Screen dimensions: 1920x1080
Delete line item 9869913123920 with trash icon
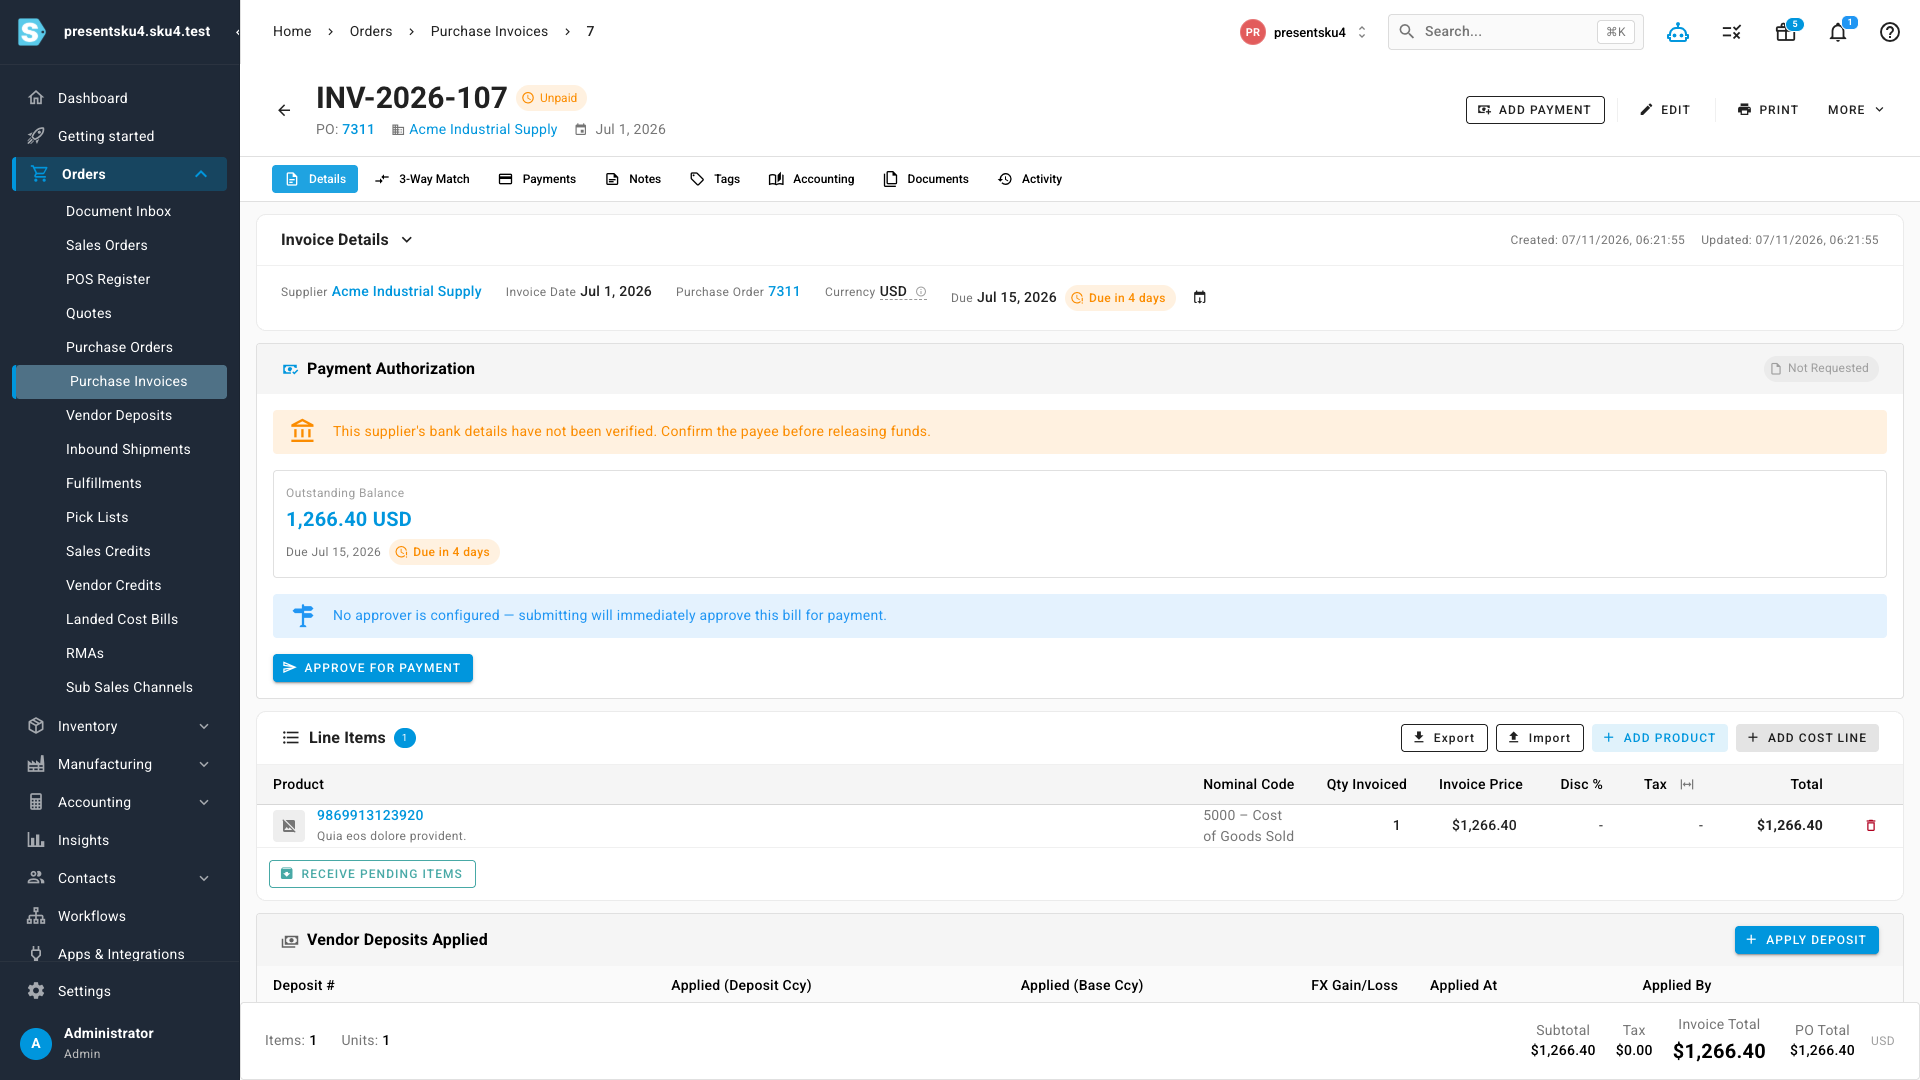pyautogui.click(x=1871, y=826)
